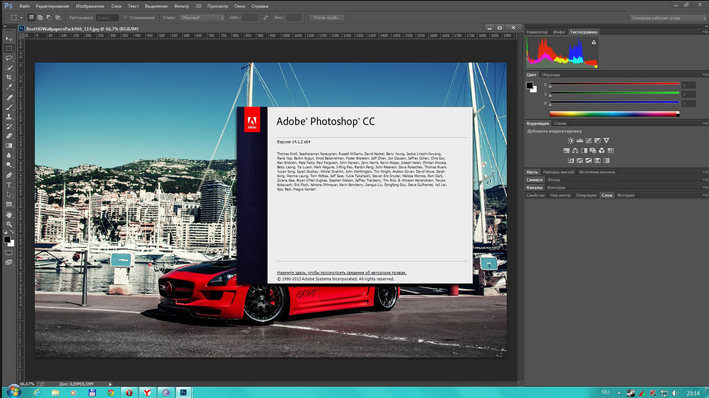Select the Dodge tool
709x398 pixels.
(9, 165)
